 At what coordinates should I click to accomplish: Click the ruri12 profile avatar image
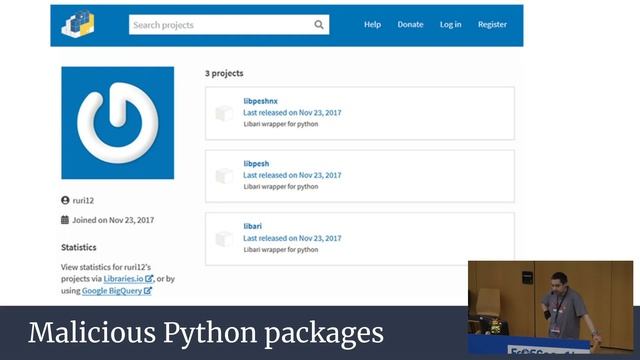[x=118, y=123]
